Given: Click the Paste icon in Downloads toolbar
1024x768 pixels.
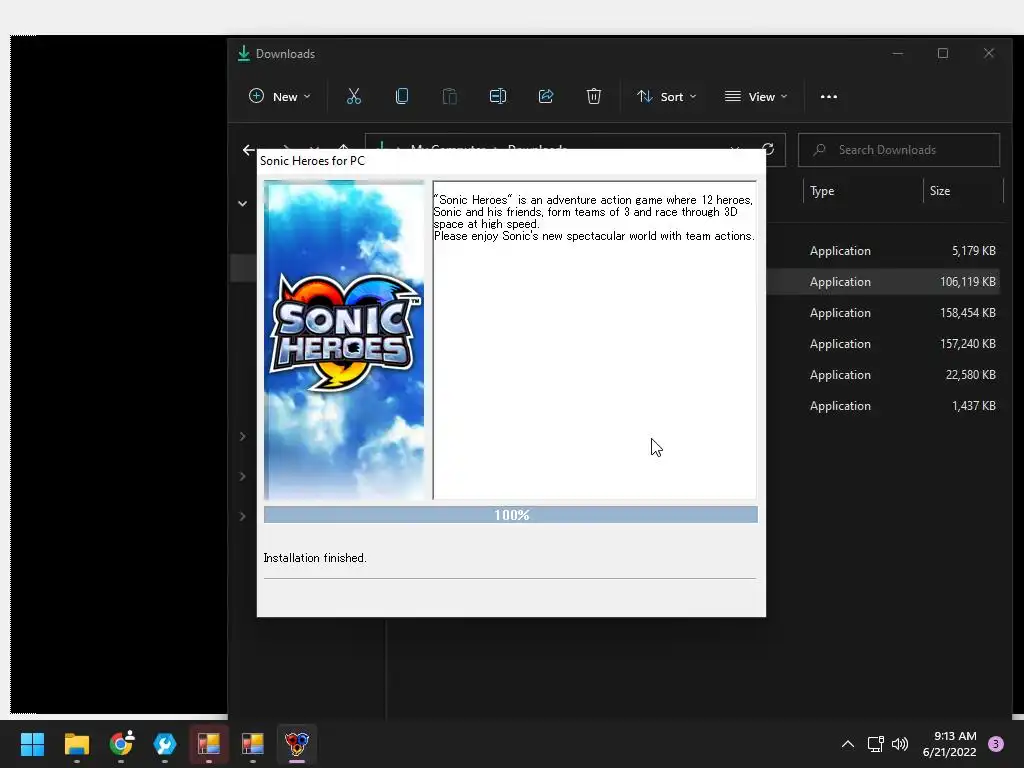Looking at the screenshot, I should 449,97.
